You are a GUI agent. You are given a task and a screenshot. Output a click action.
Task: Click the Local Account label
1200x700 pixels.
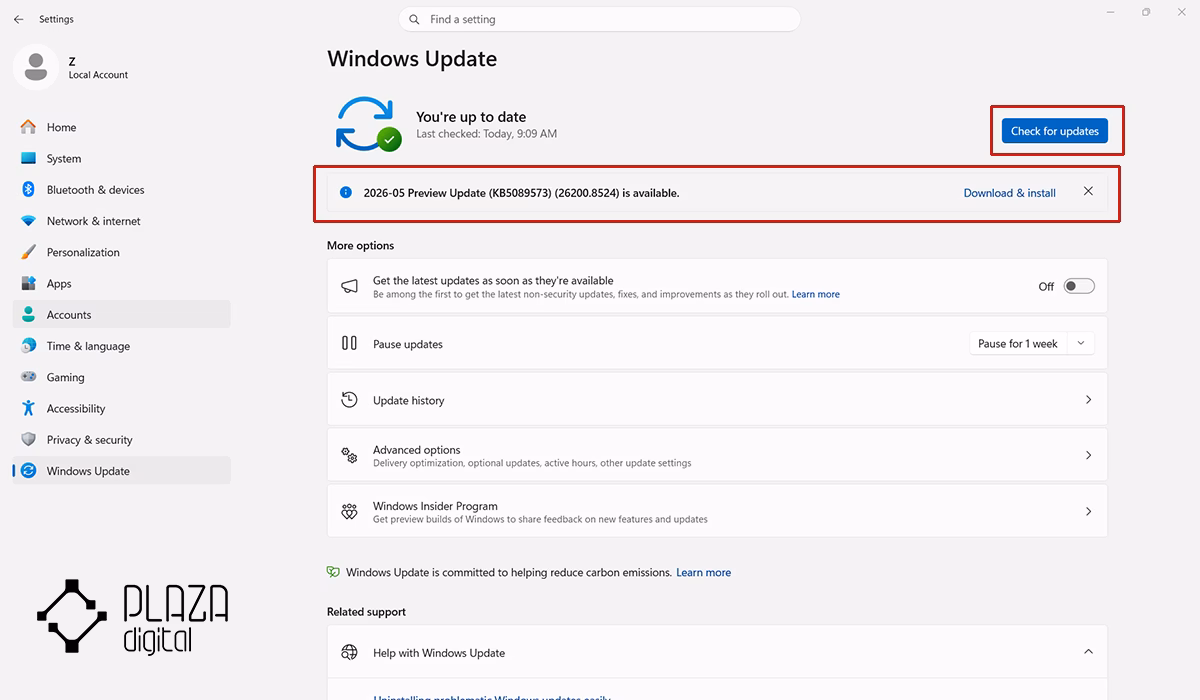(98, 75)
